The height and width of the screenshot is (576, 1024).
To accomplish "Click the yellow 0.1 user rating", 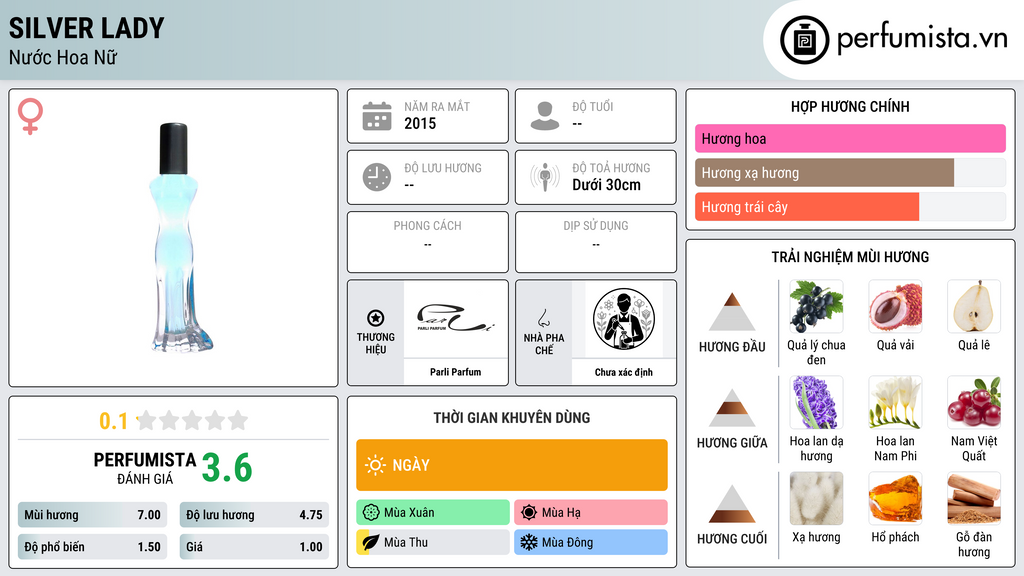I will (x=114, y=421).
